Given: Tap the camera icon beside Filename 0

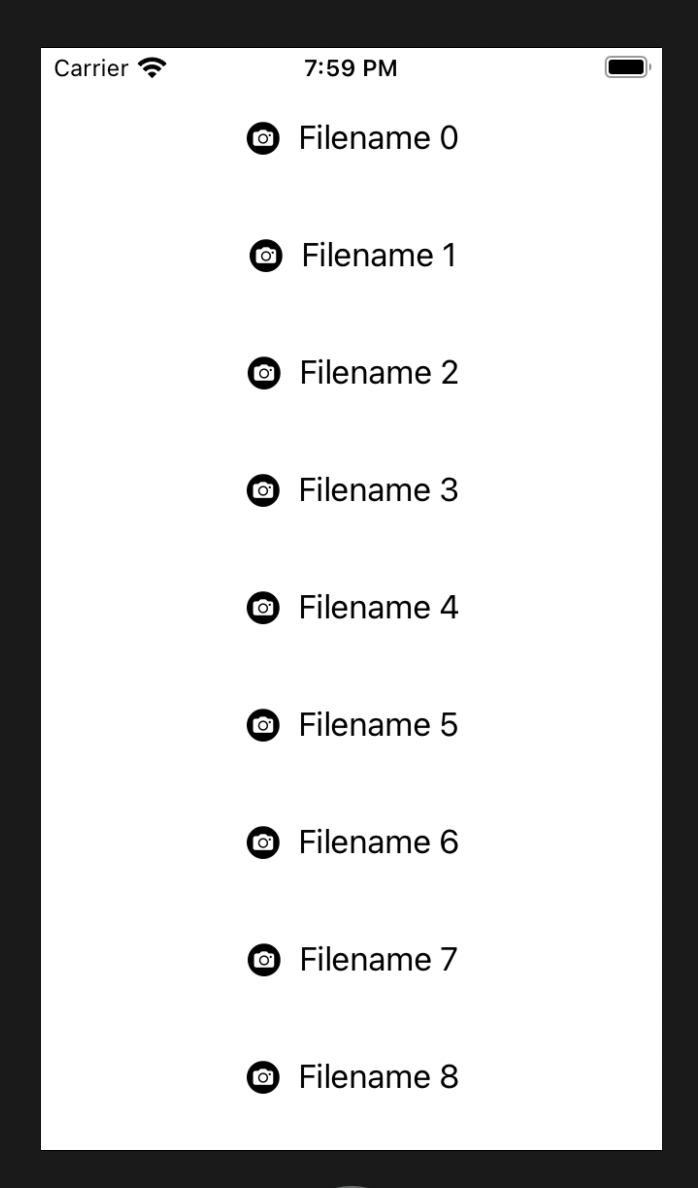Looking at the screenshot, I should 263,139.
